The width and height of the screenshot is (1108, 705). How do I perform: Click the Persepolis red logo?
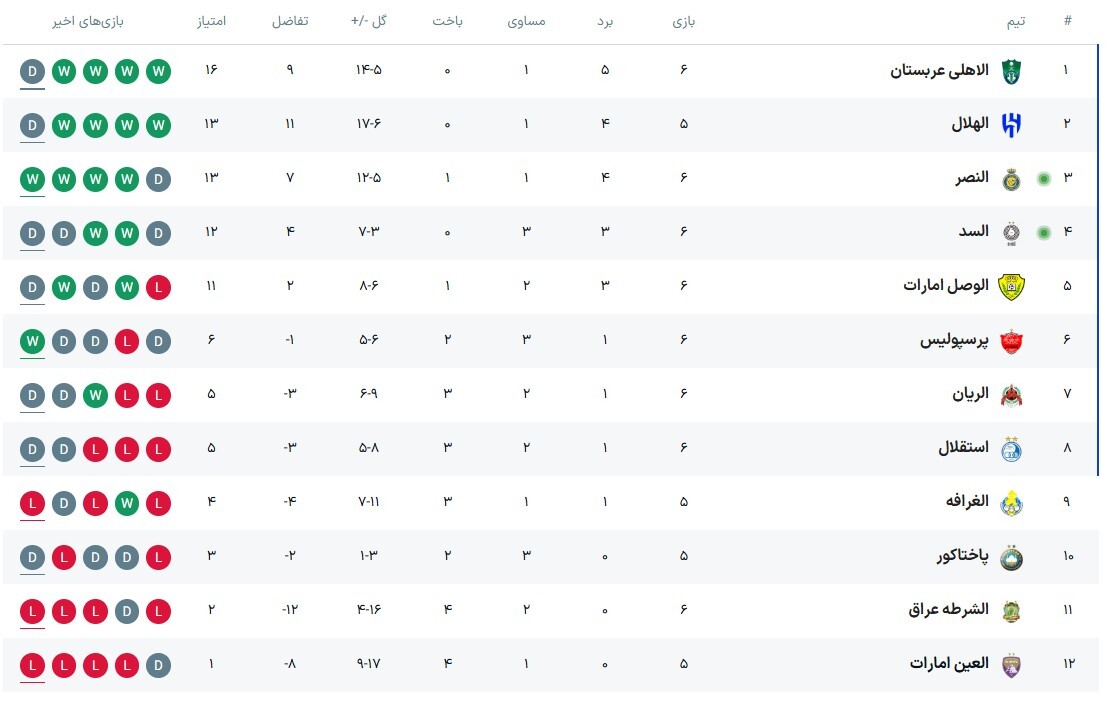[x=1011, y=341]
